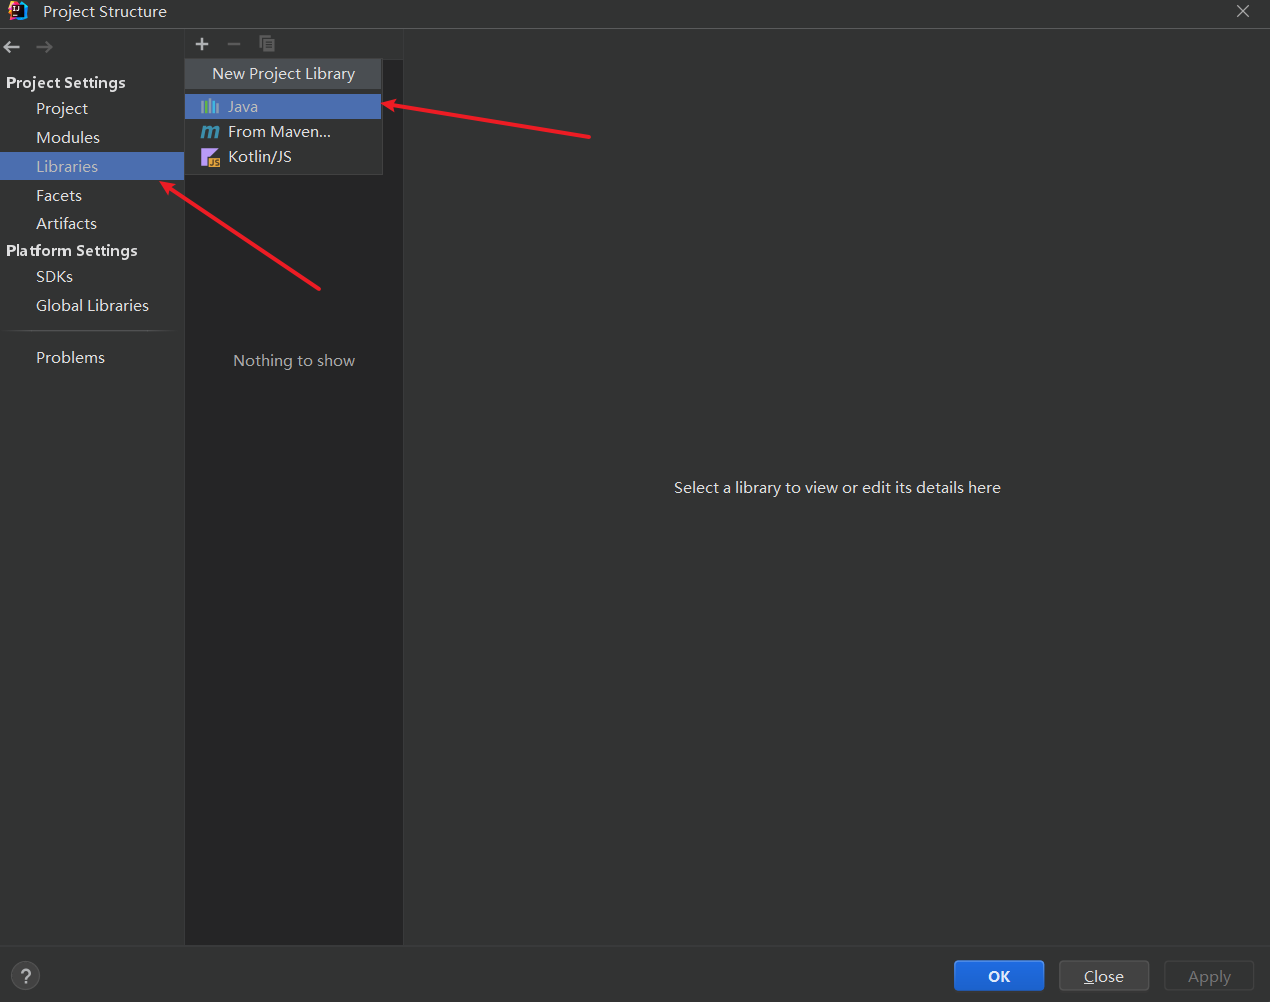
Task: Open SDKs under Platform Settings
Action: coord(54,276)
